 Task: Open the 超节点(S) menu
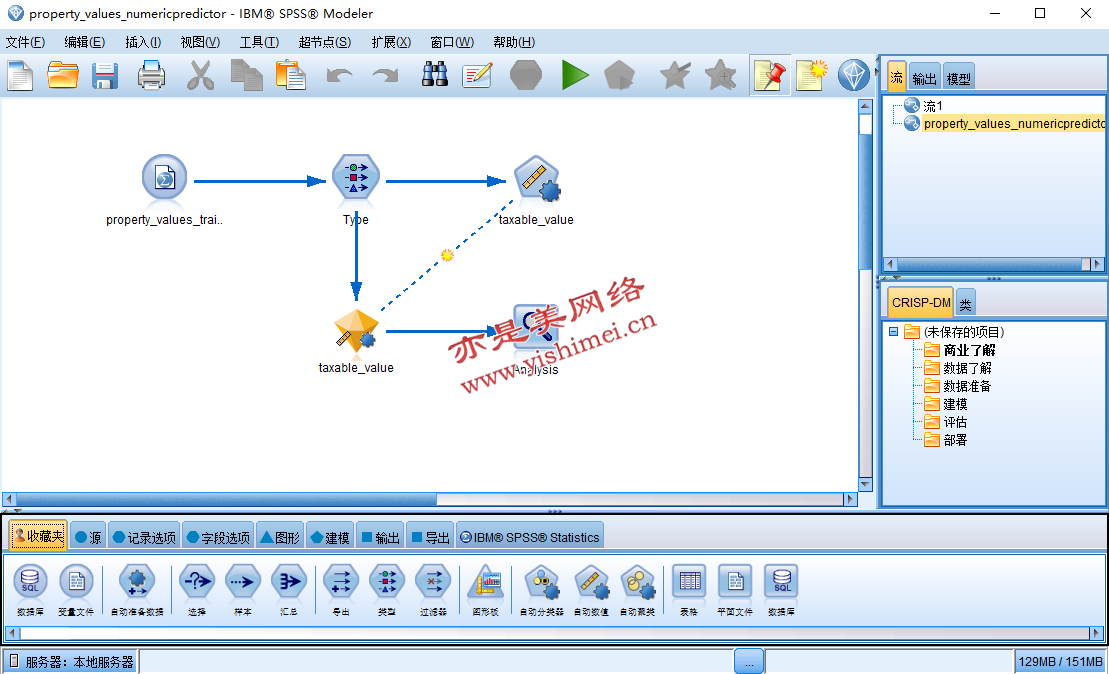[x=325, y=42]
